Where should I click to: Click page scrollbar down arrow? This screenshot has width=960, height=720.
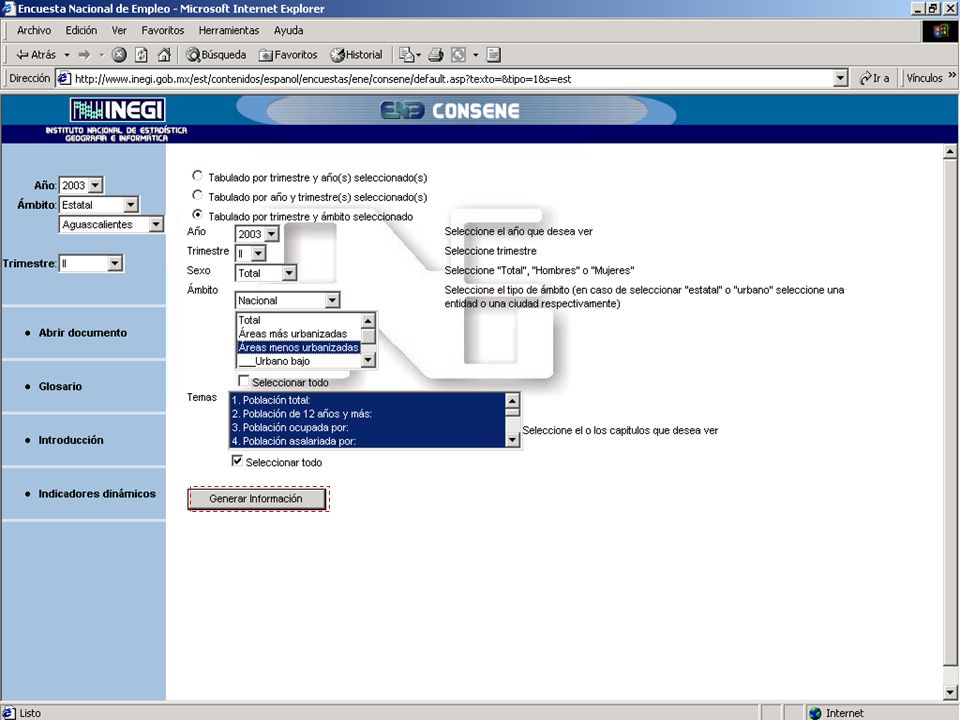pos(950,693)
